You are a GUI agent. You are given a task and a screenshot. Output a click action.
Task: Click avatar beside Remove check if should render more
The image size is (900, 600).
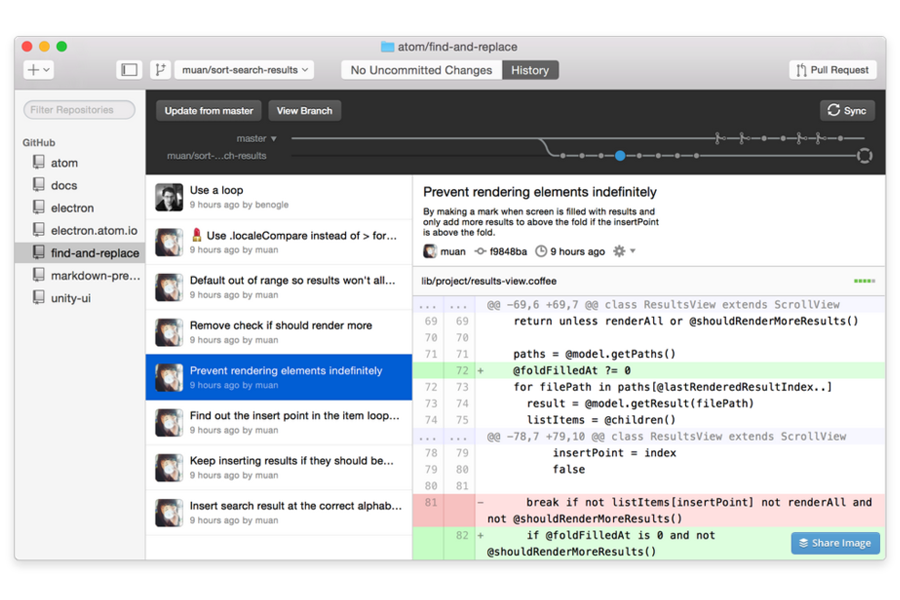tap(169, 332)
